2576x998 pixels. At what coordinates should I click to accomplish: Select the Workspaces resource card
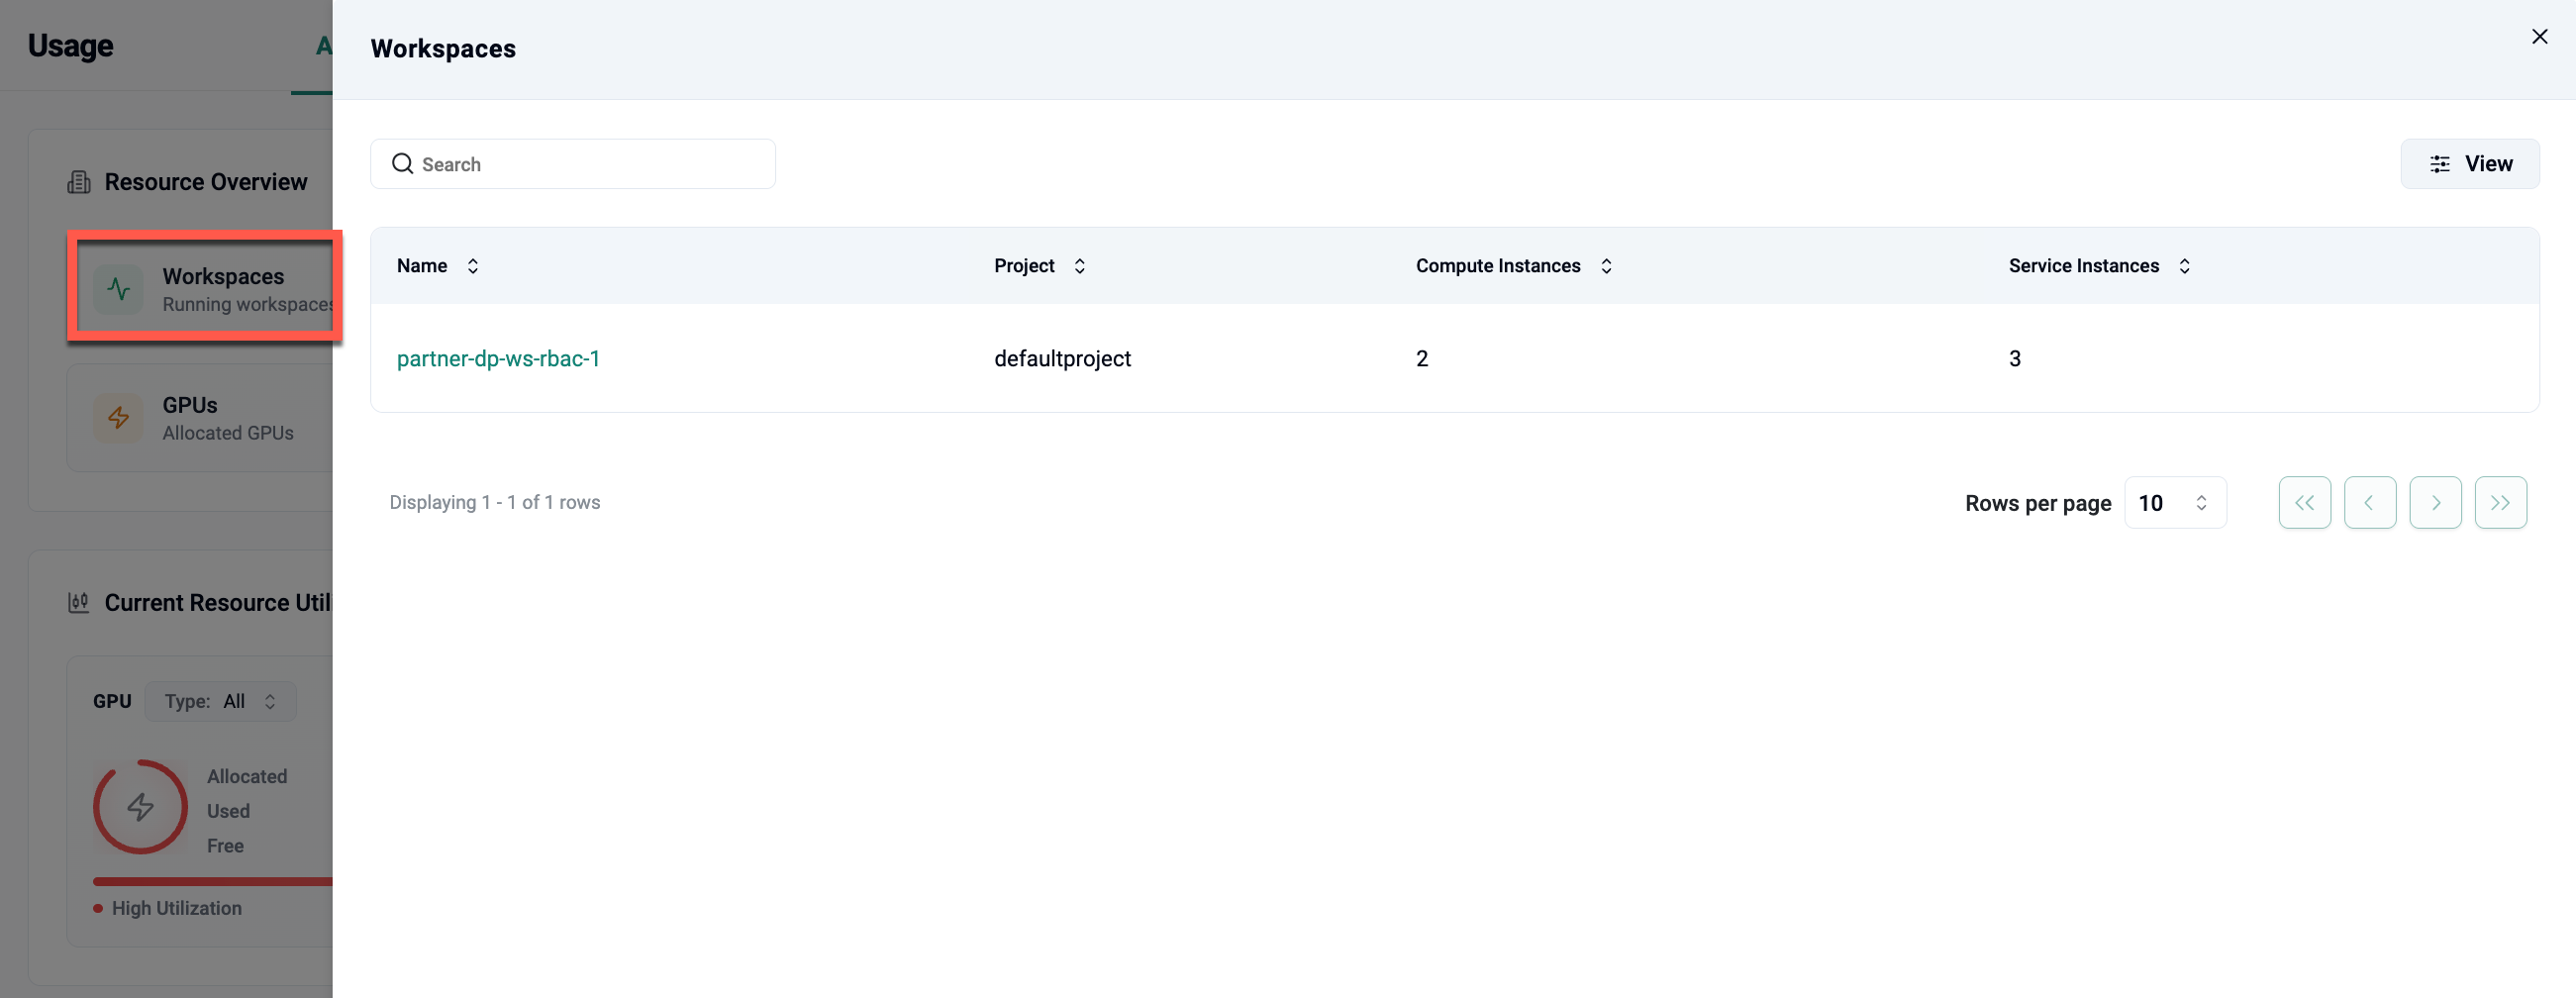click(x=206, y=289)
